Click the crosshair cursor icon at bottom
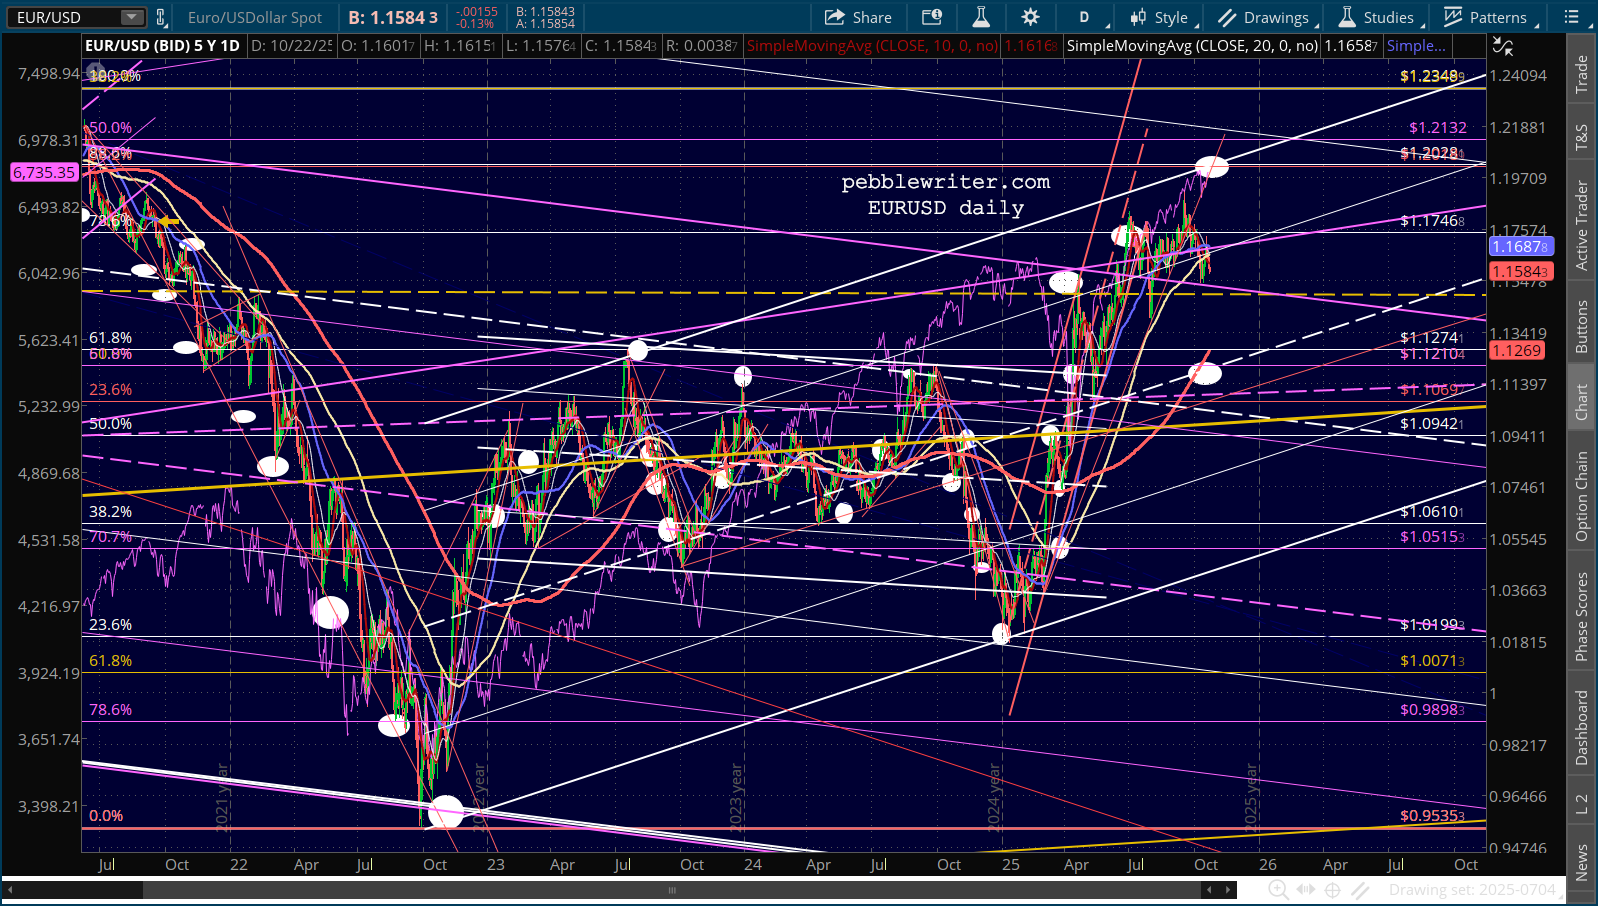 1333,889
